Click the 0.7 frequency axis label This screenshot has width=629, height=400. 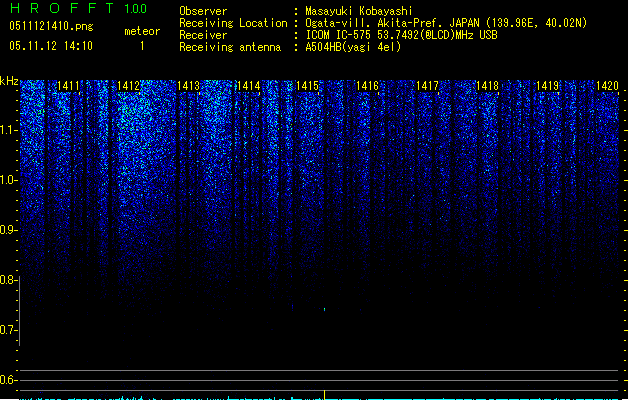(x=8, y=330)
